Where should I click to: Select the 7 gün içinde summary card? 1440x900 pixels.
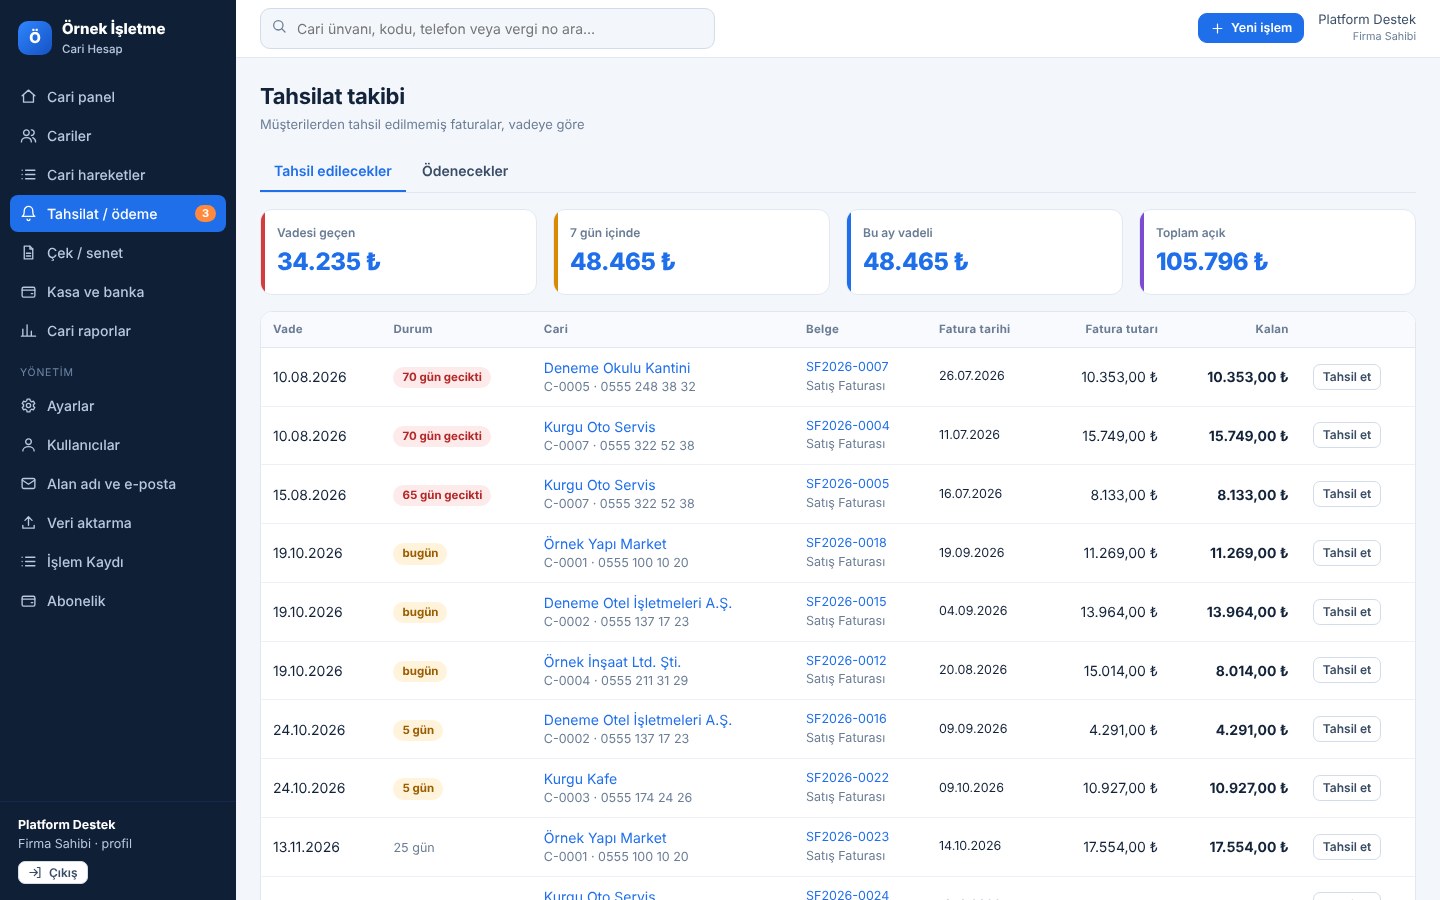point(691,252)
